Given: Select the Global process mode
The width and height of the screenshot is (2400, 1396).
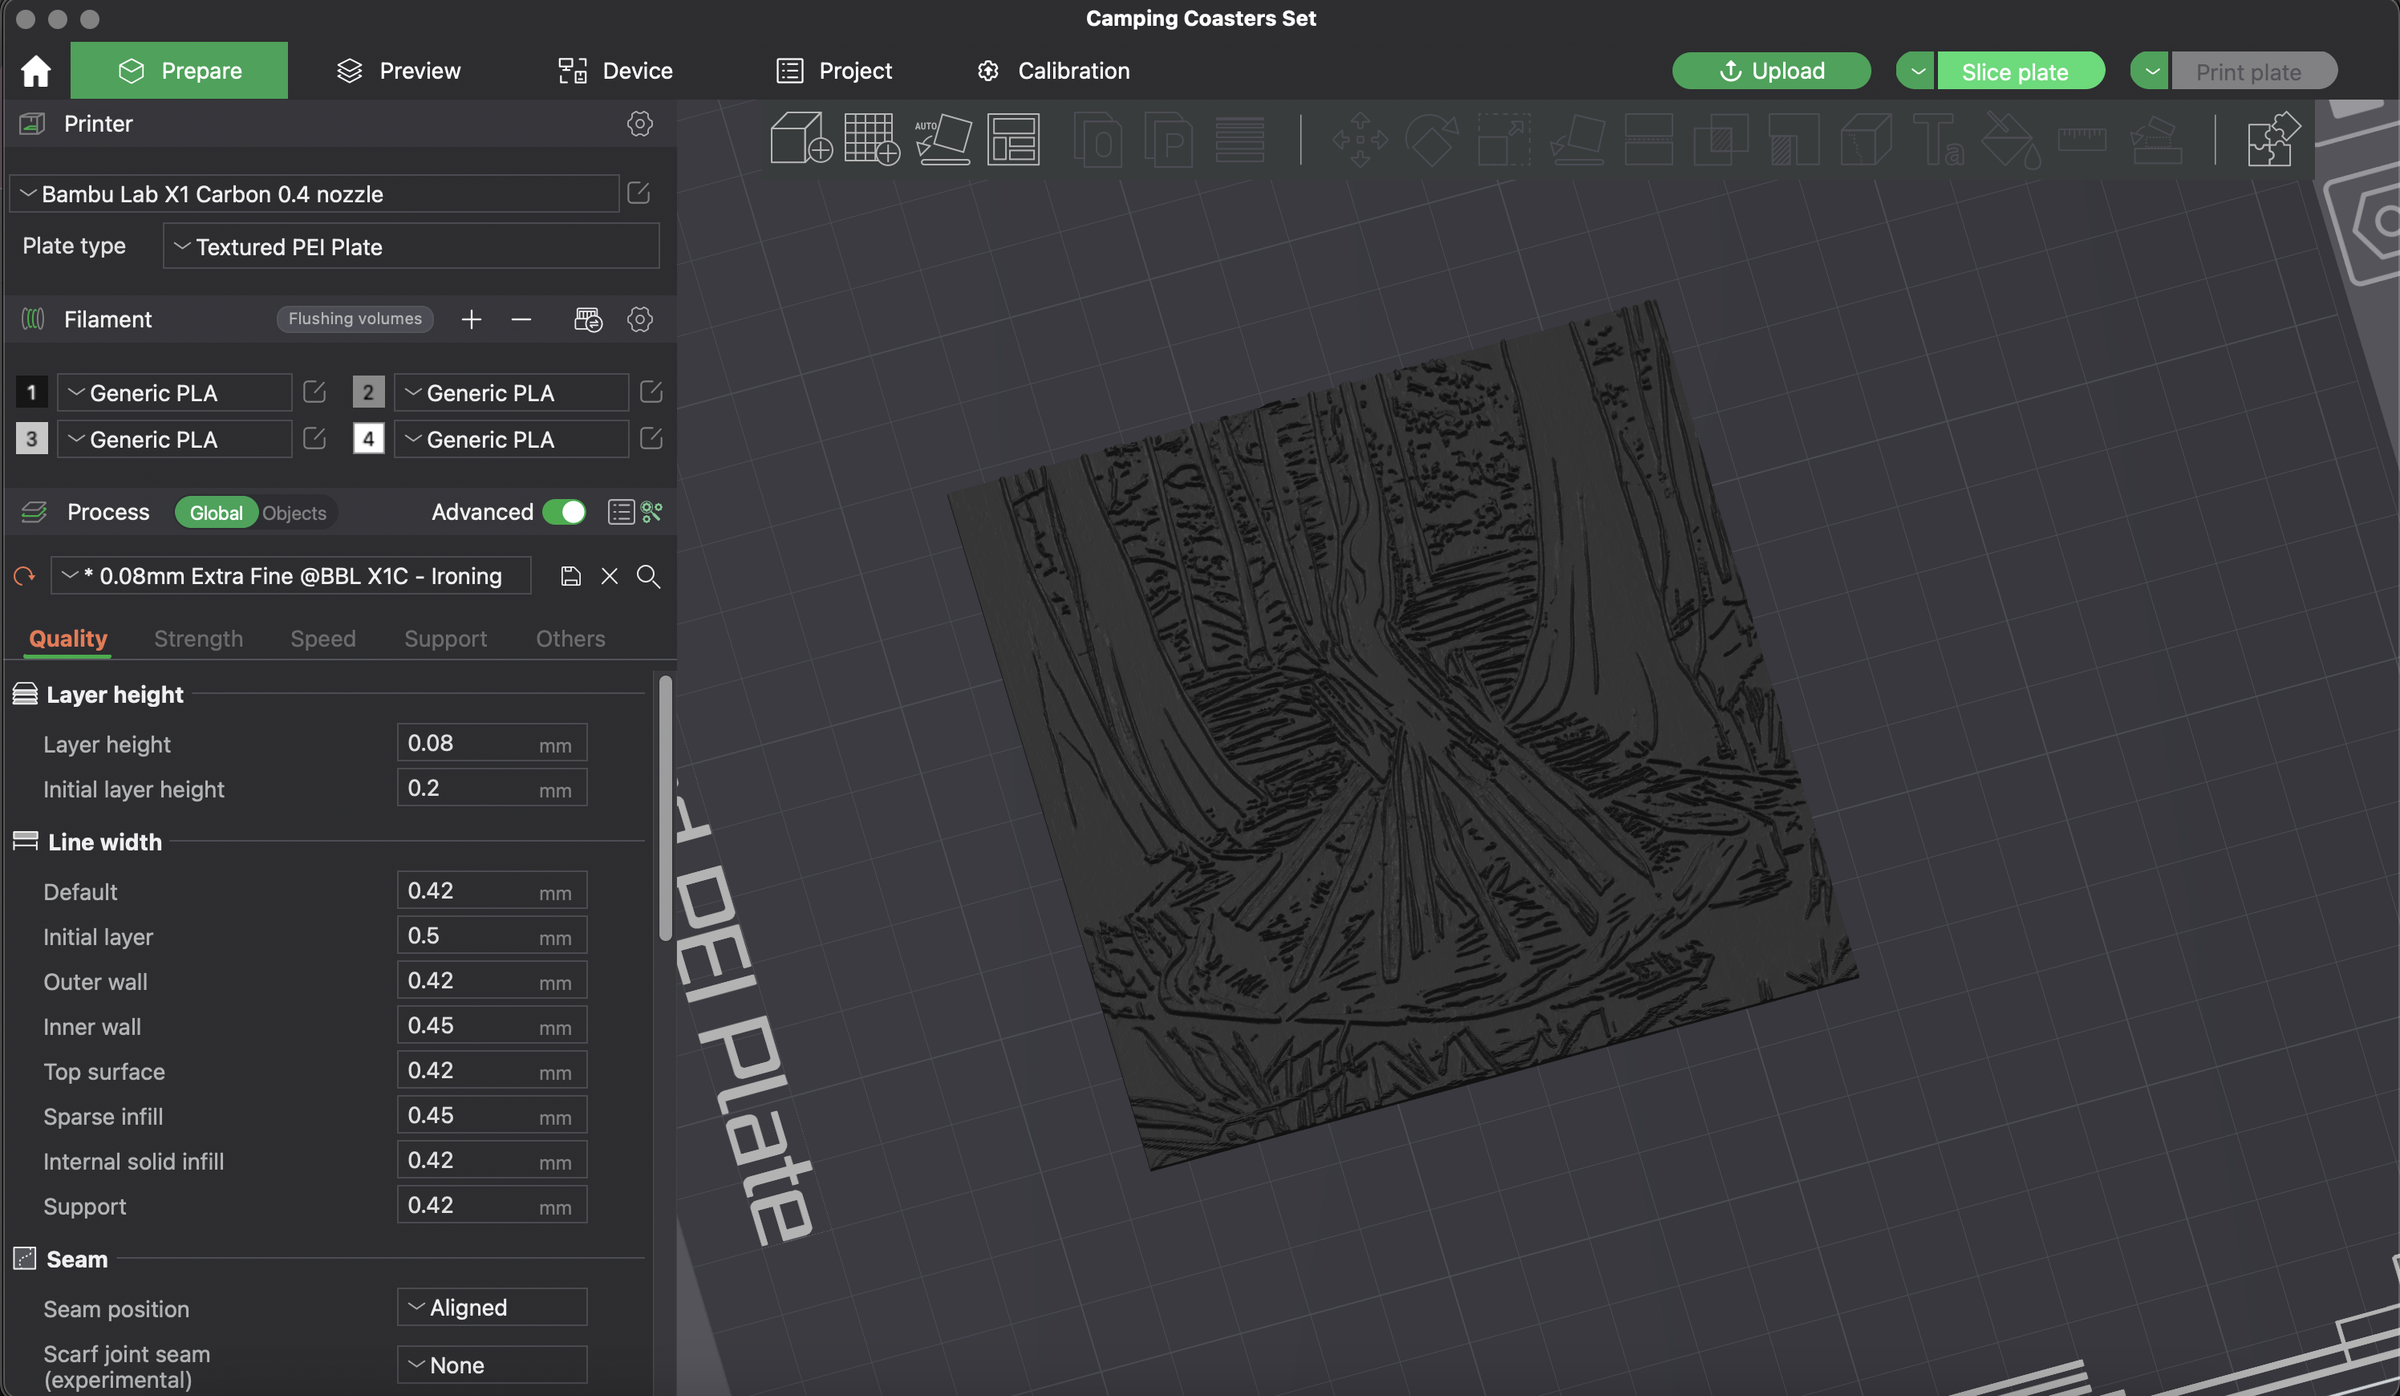Looking at the screenshot, I should pos(216,513).
